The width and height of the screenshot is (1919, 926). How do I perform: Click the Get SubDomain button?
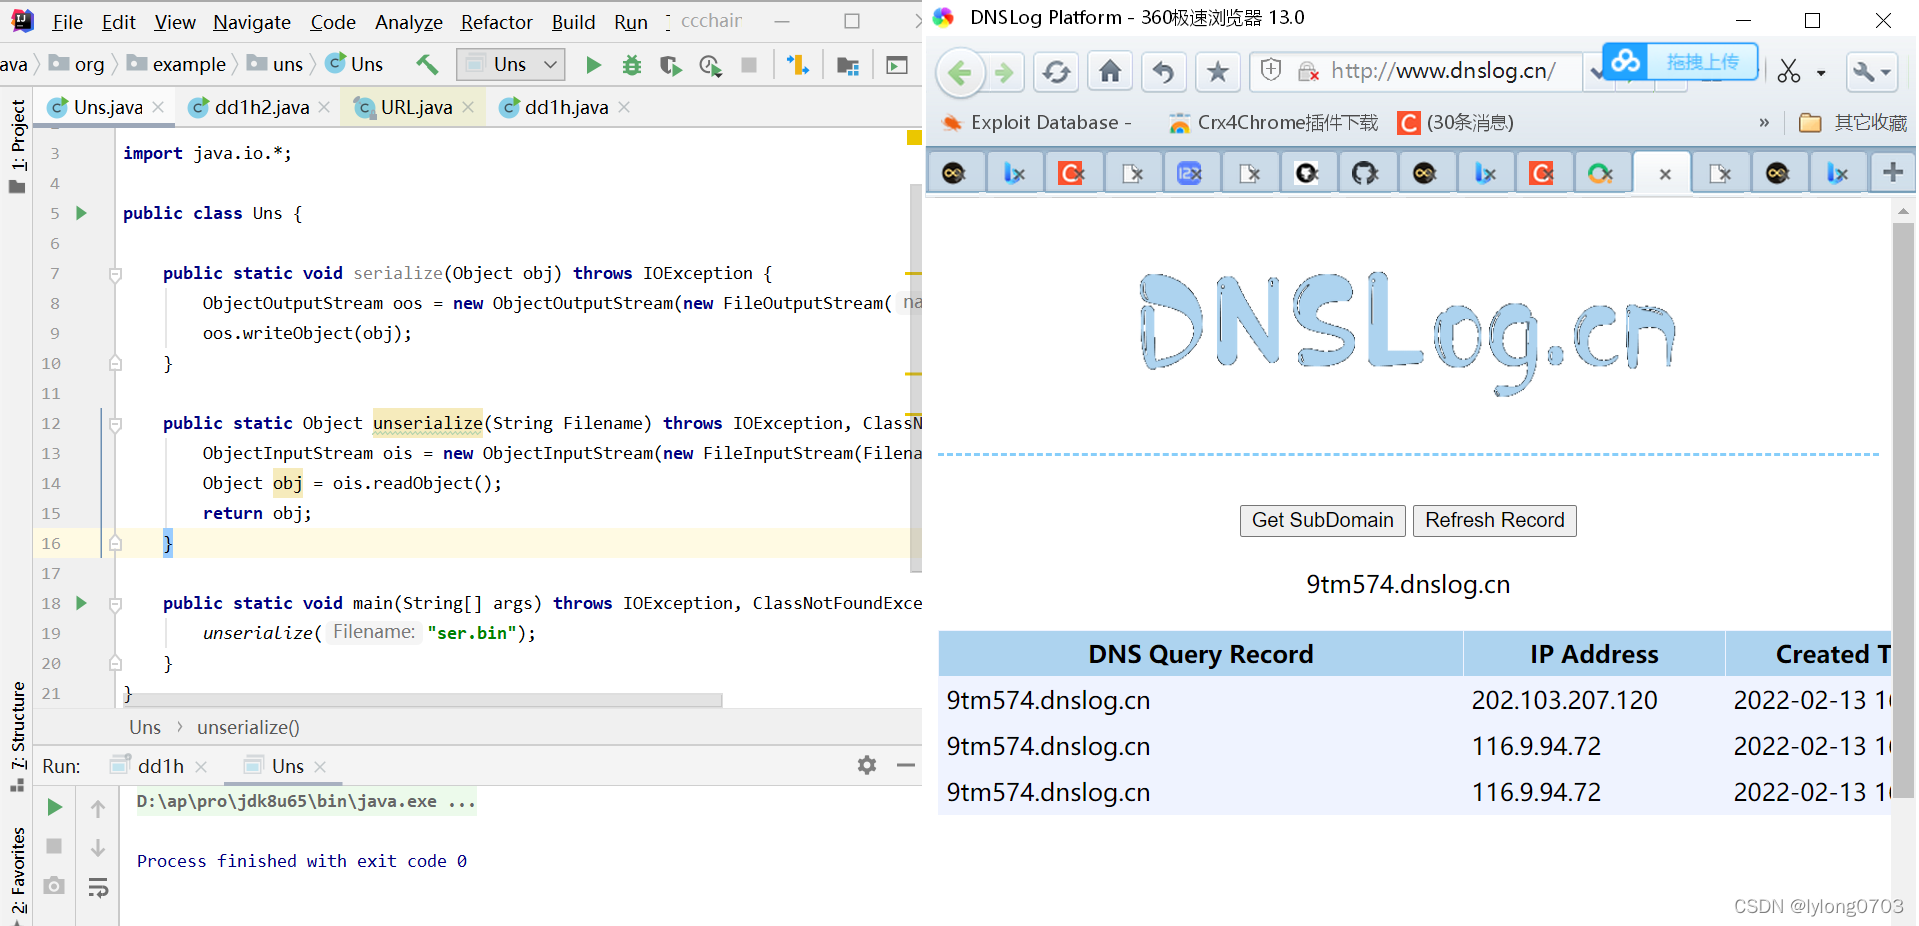pos(1322,520)
